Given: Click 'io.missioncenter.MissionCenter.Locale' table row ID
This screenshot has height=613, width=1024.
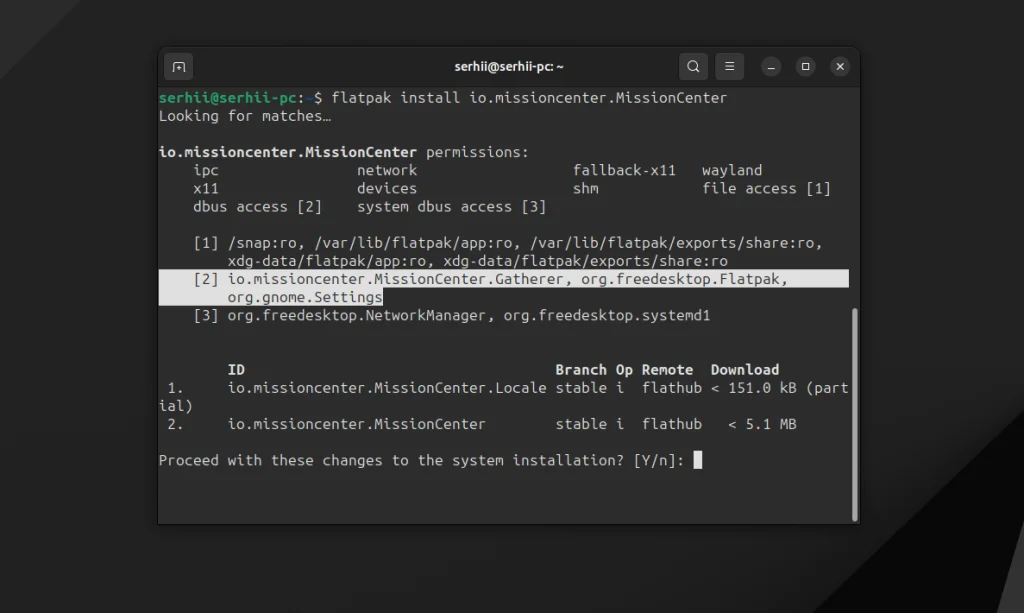Looking at the screenshot, I should coord(387,388).
